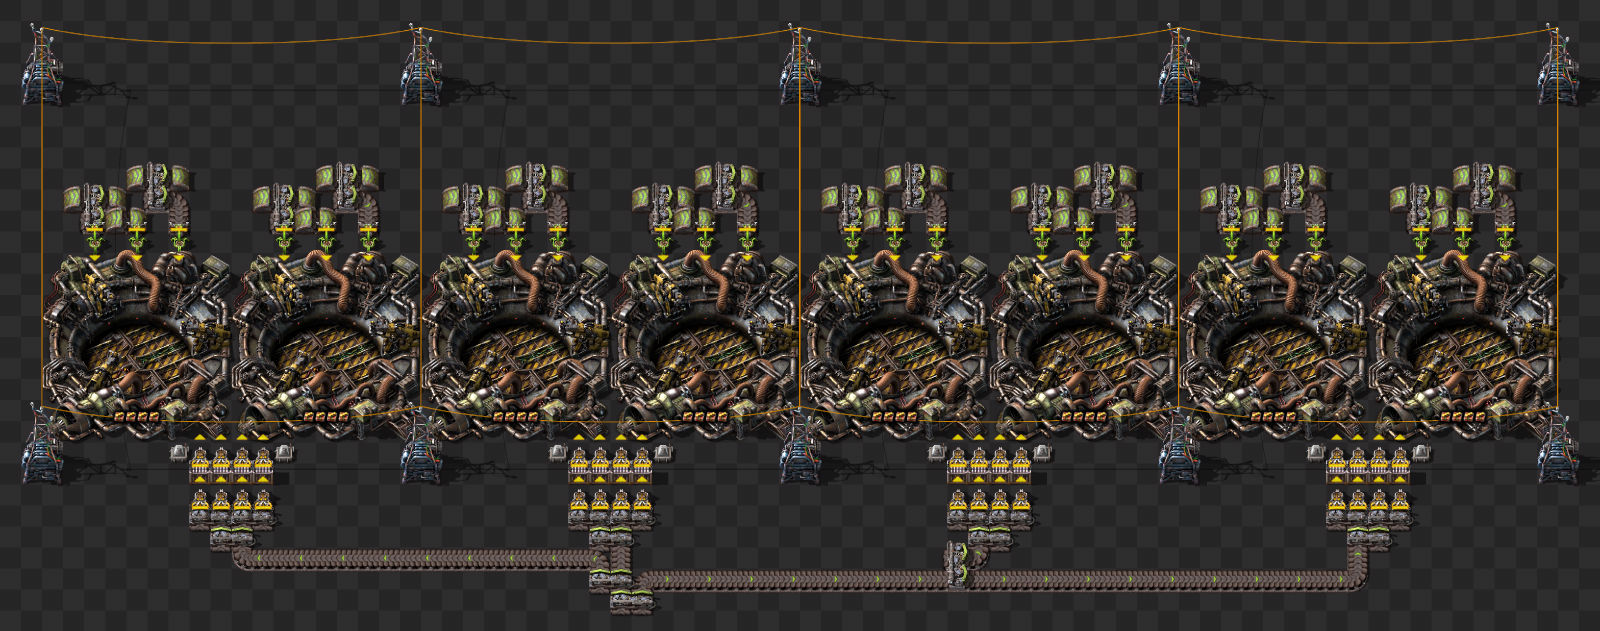Click lamp left of the first output inserters

(179, 454)
